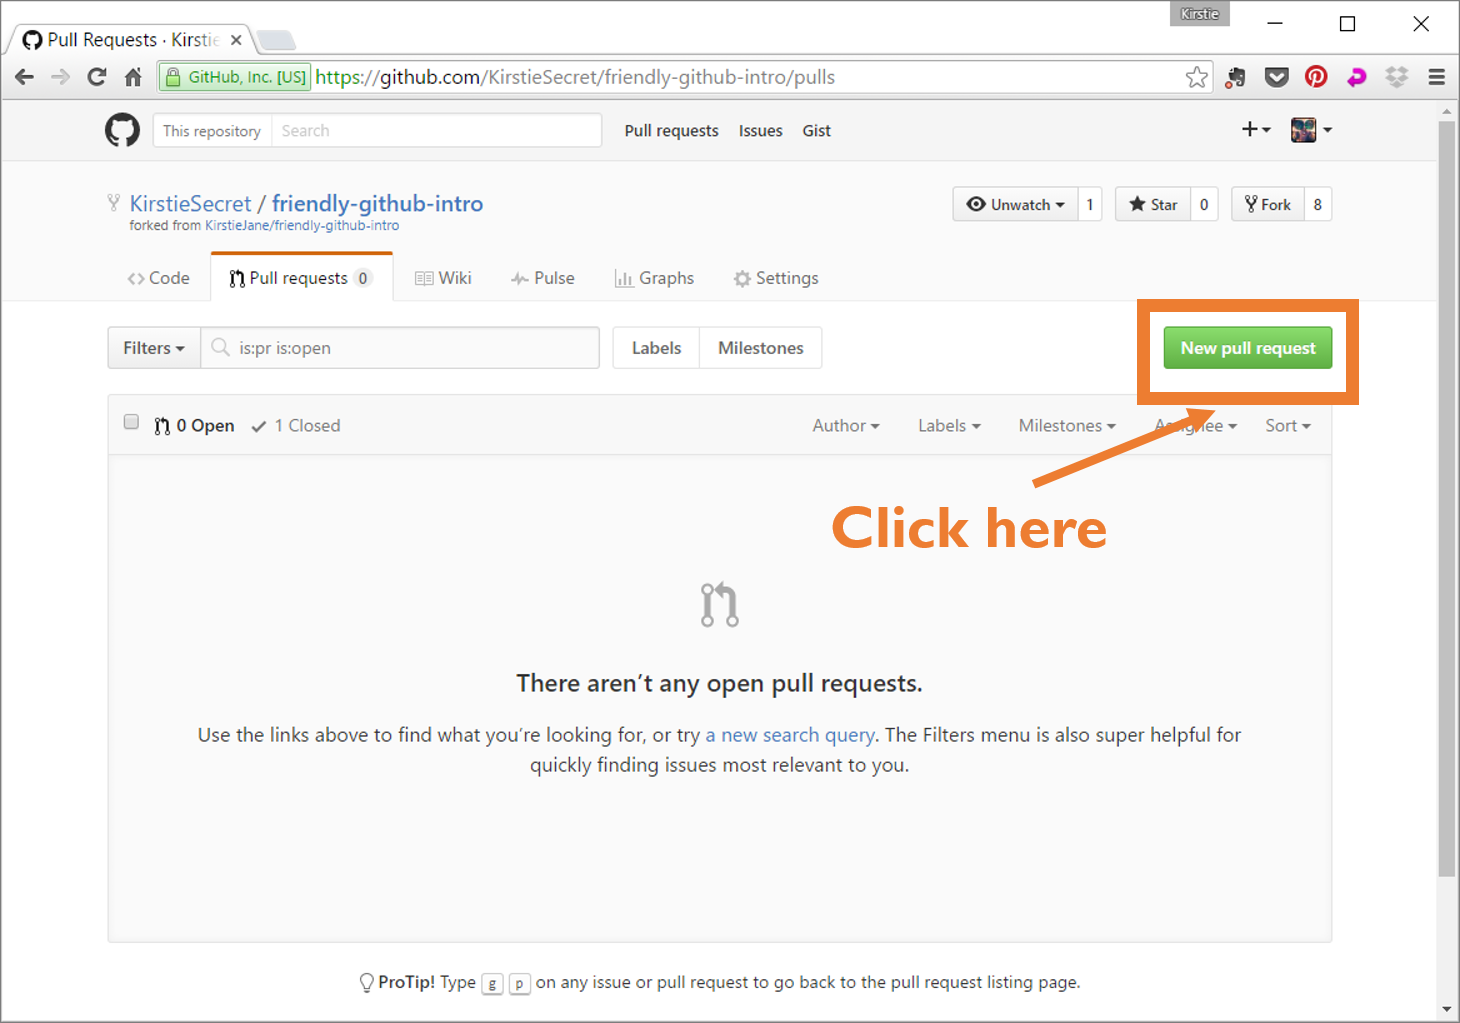Screen dimensions: 1460x1023
Task: Open the Pinterest extension icon
Action: coord(1316,77)
